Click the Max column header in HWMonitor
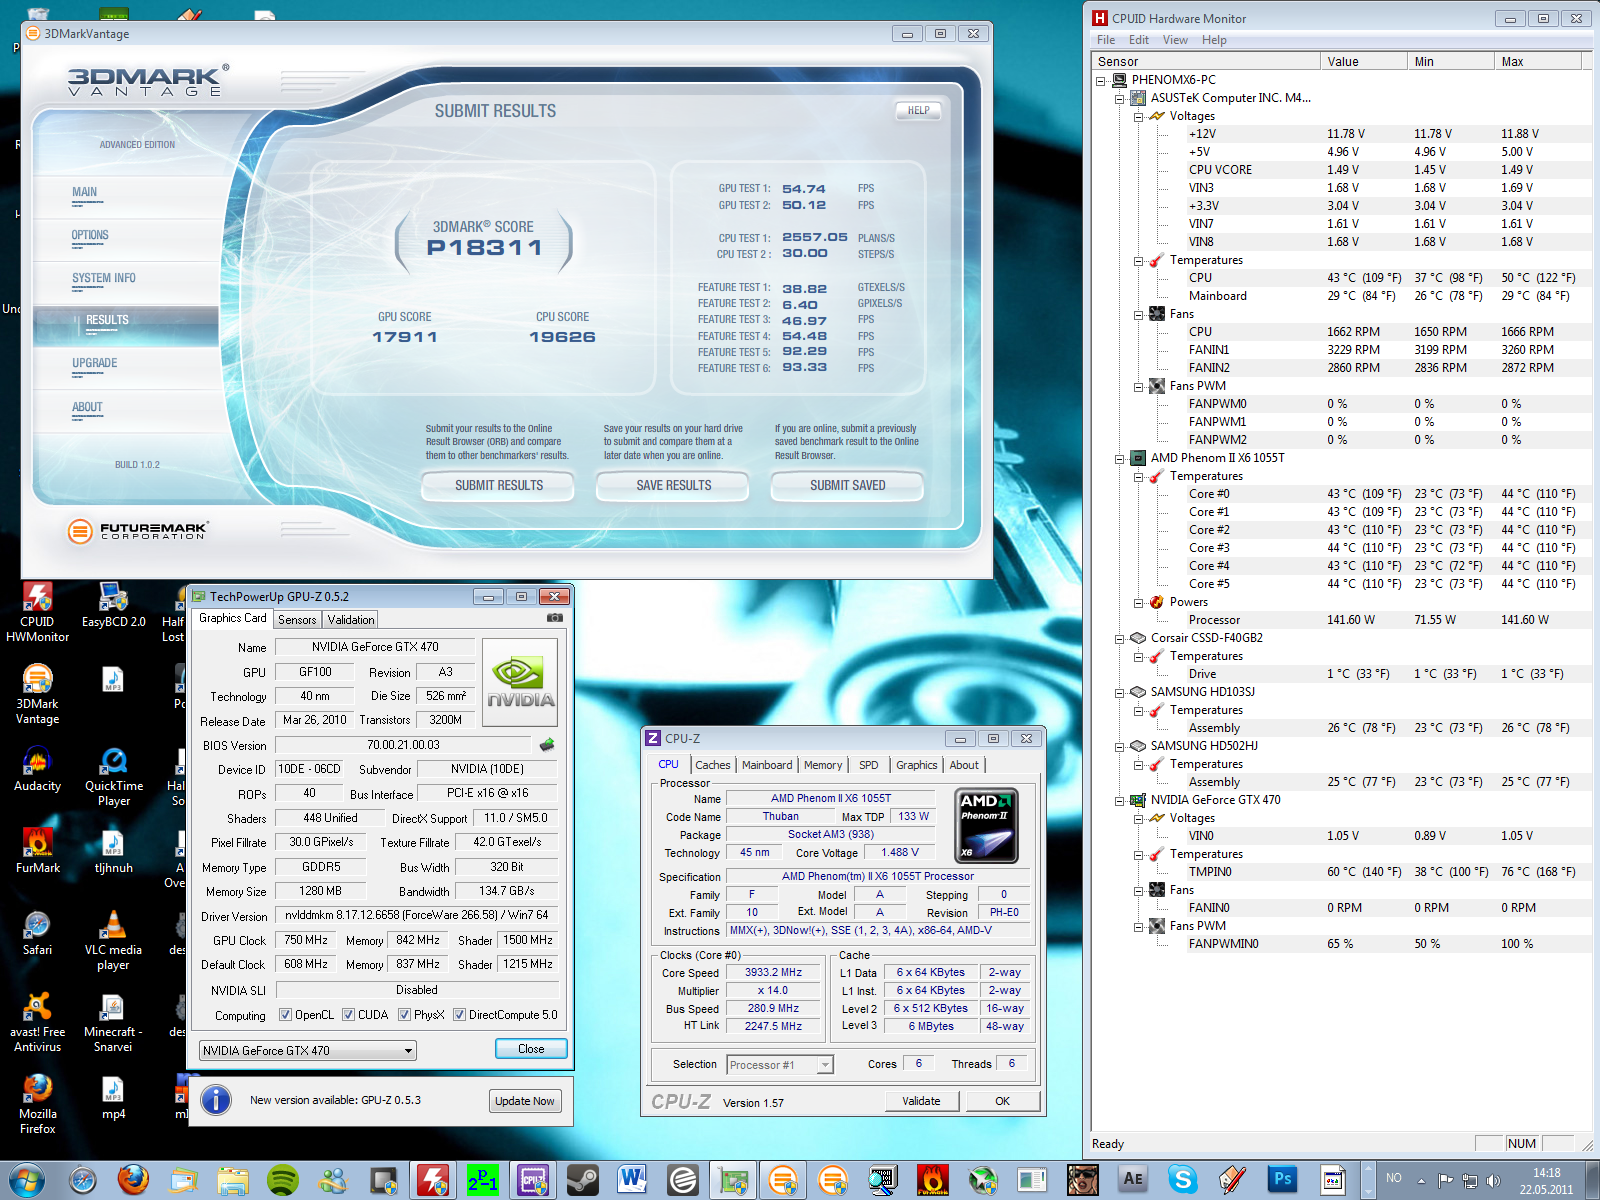Image resolution: width=1600 pixels, height=1200 pixels. coord(1538,62)
